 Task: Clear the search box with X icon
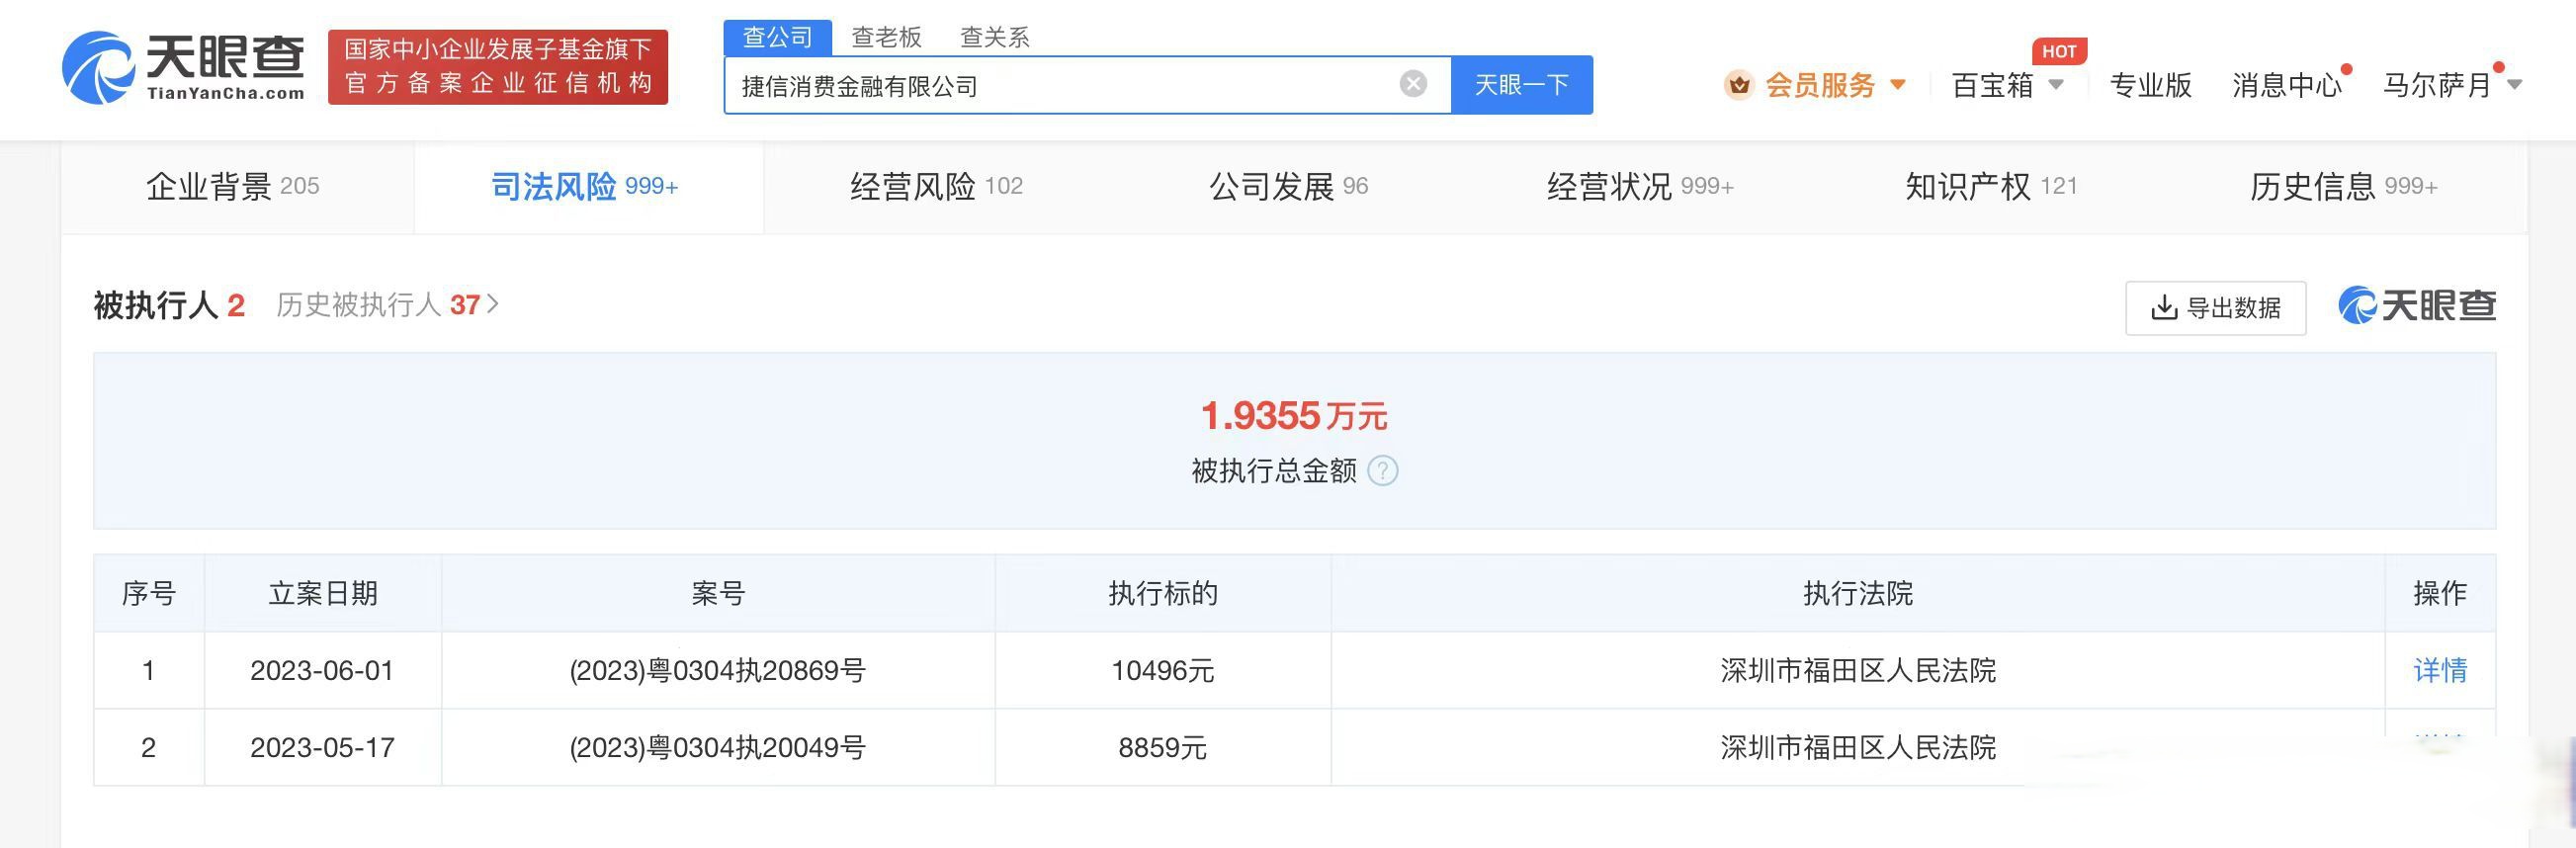(1412, 84)
